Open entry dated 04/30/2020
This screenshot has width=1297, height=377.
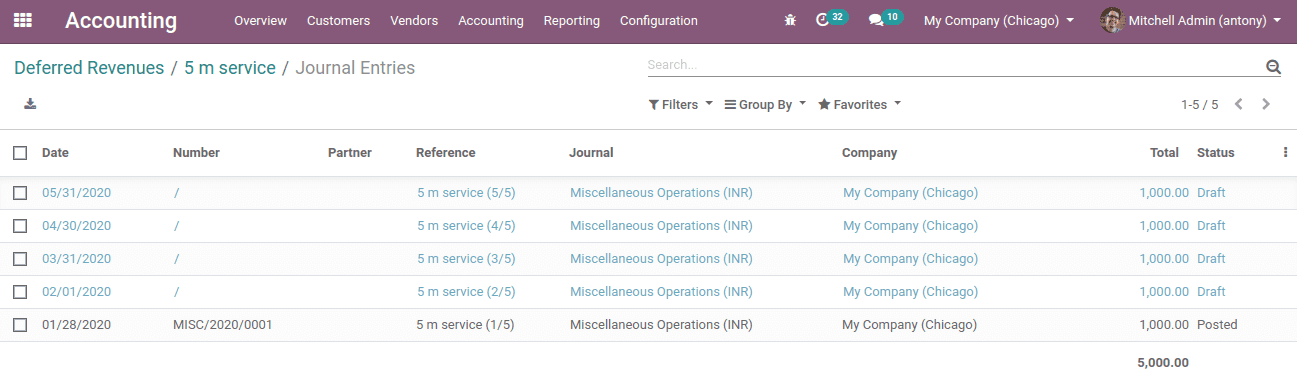pyautogui.click(x=77, y=226)
